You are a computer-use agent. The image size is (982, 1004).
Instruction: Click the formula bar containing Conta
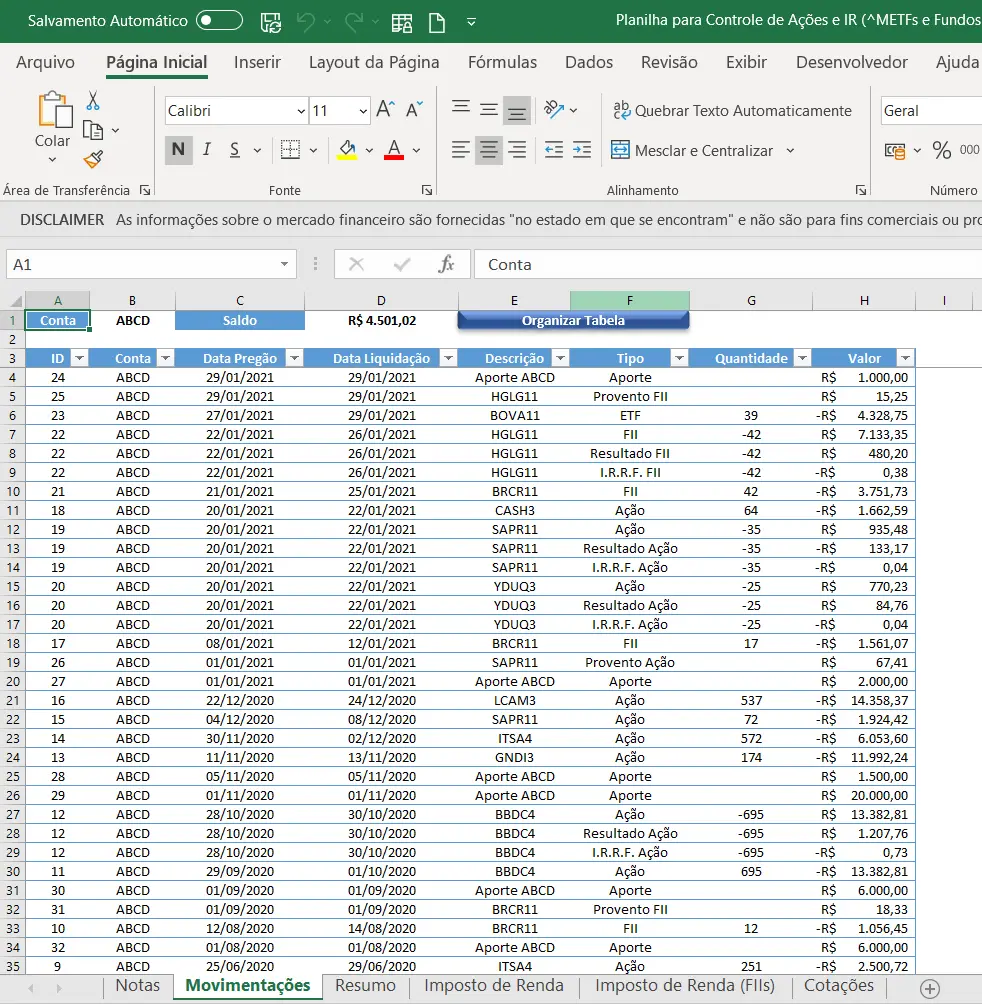pos(728,264)
